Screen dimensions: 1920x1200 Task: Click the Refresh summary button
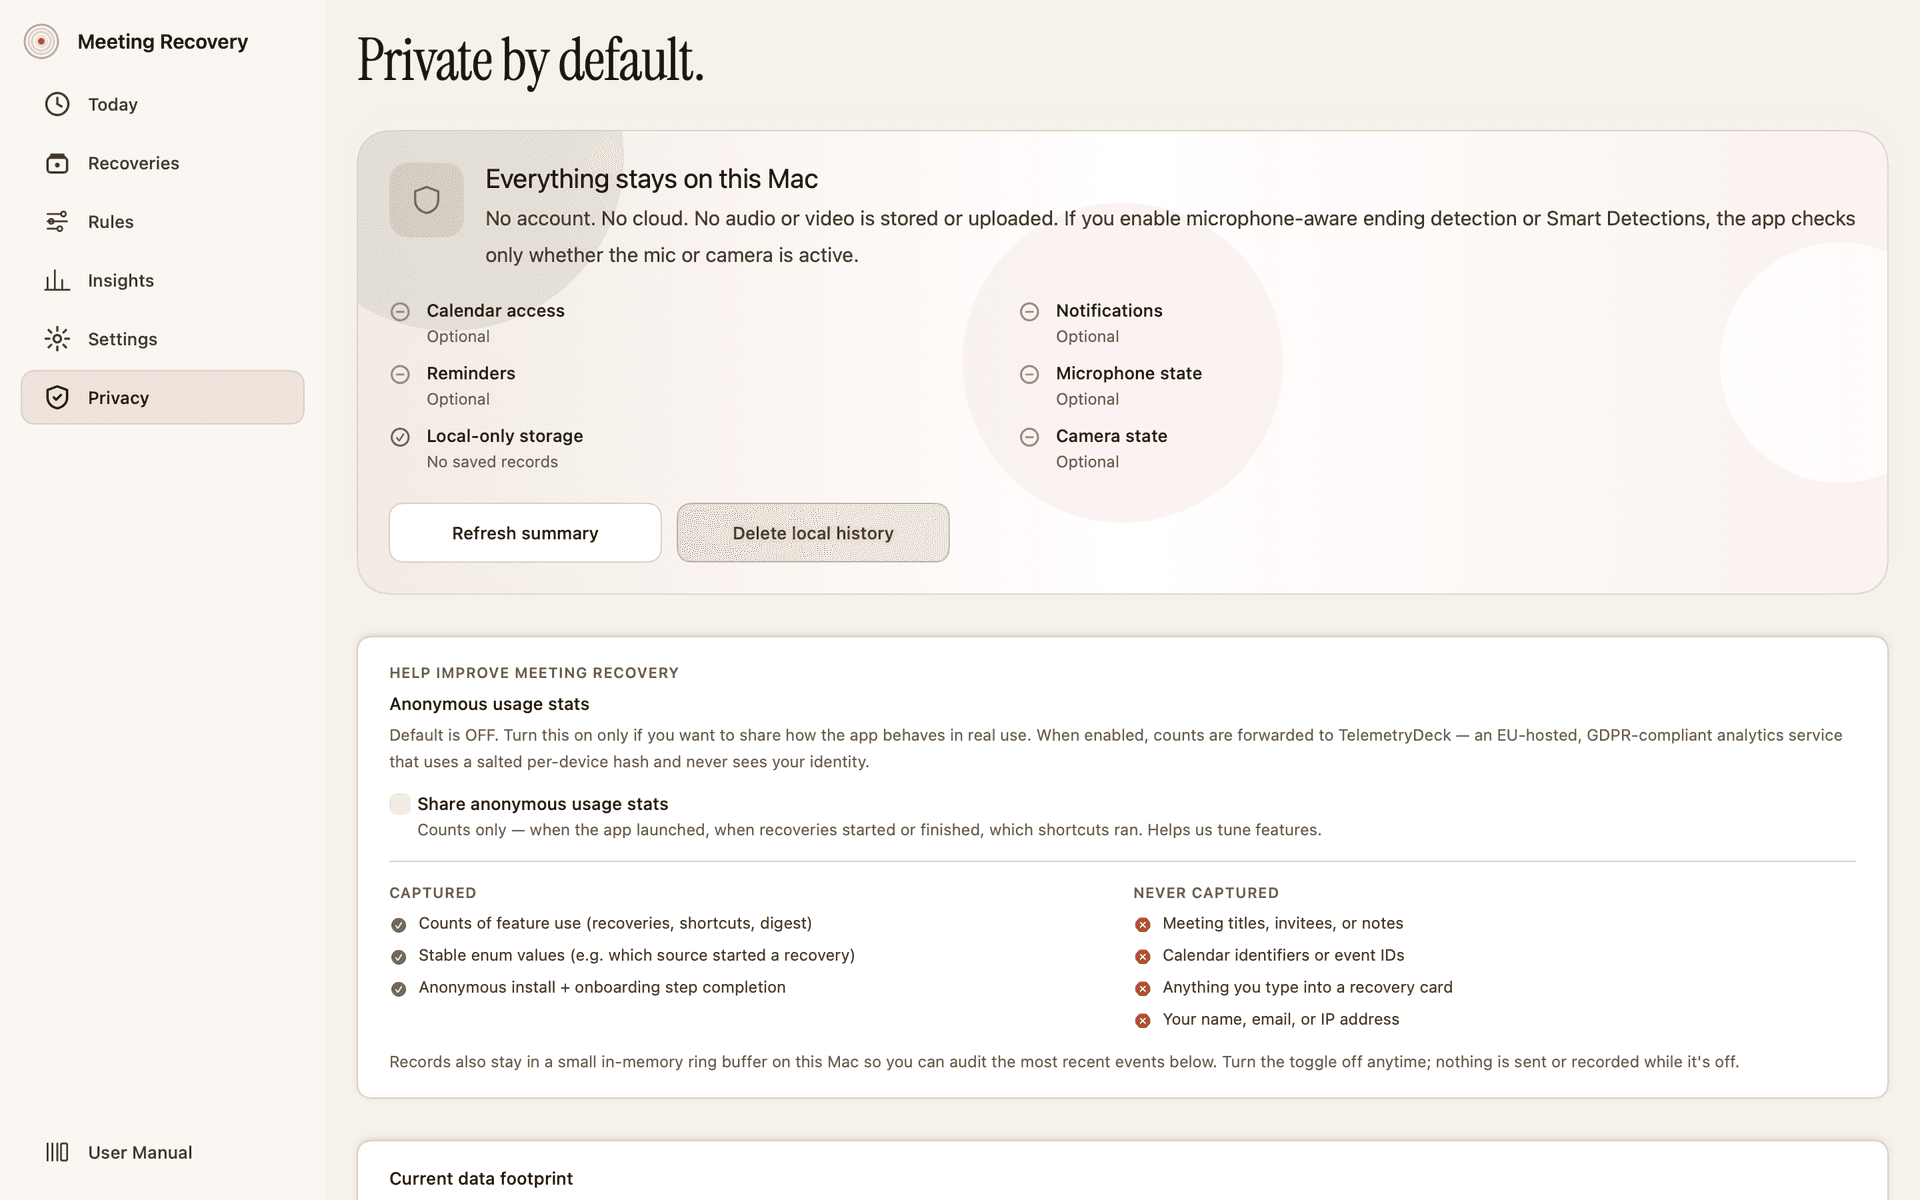click(x=525, y=533)
